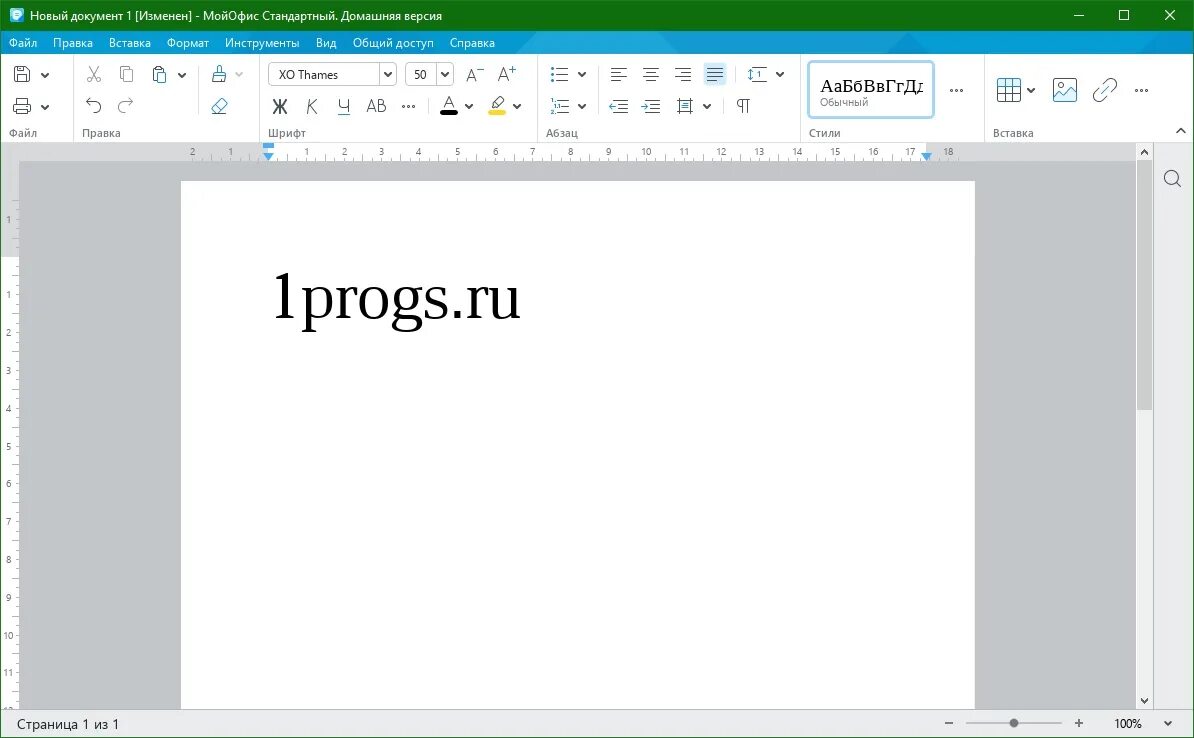The height and width of the screenshot is (738, 1194).
Task: Toggle center text alignment
Action: click(x=651, y=74)
